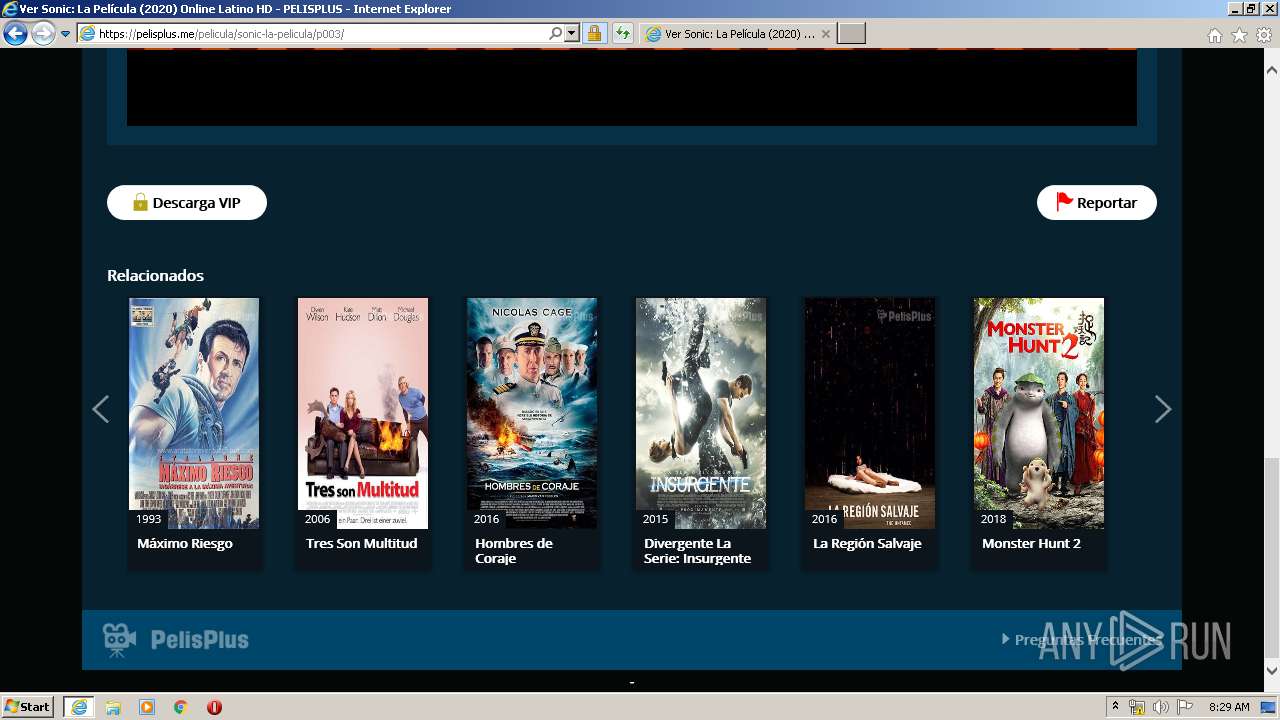
Task: Click the Reportar button
Action: pos(1097,202)
